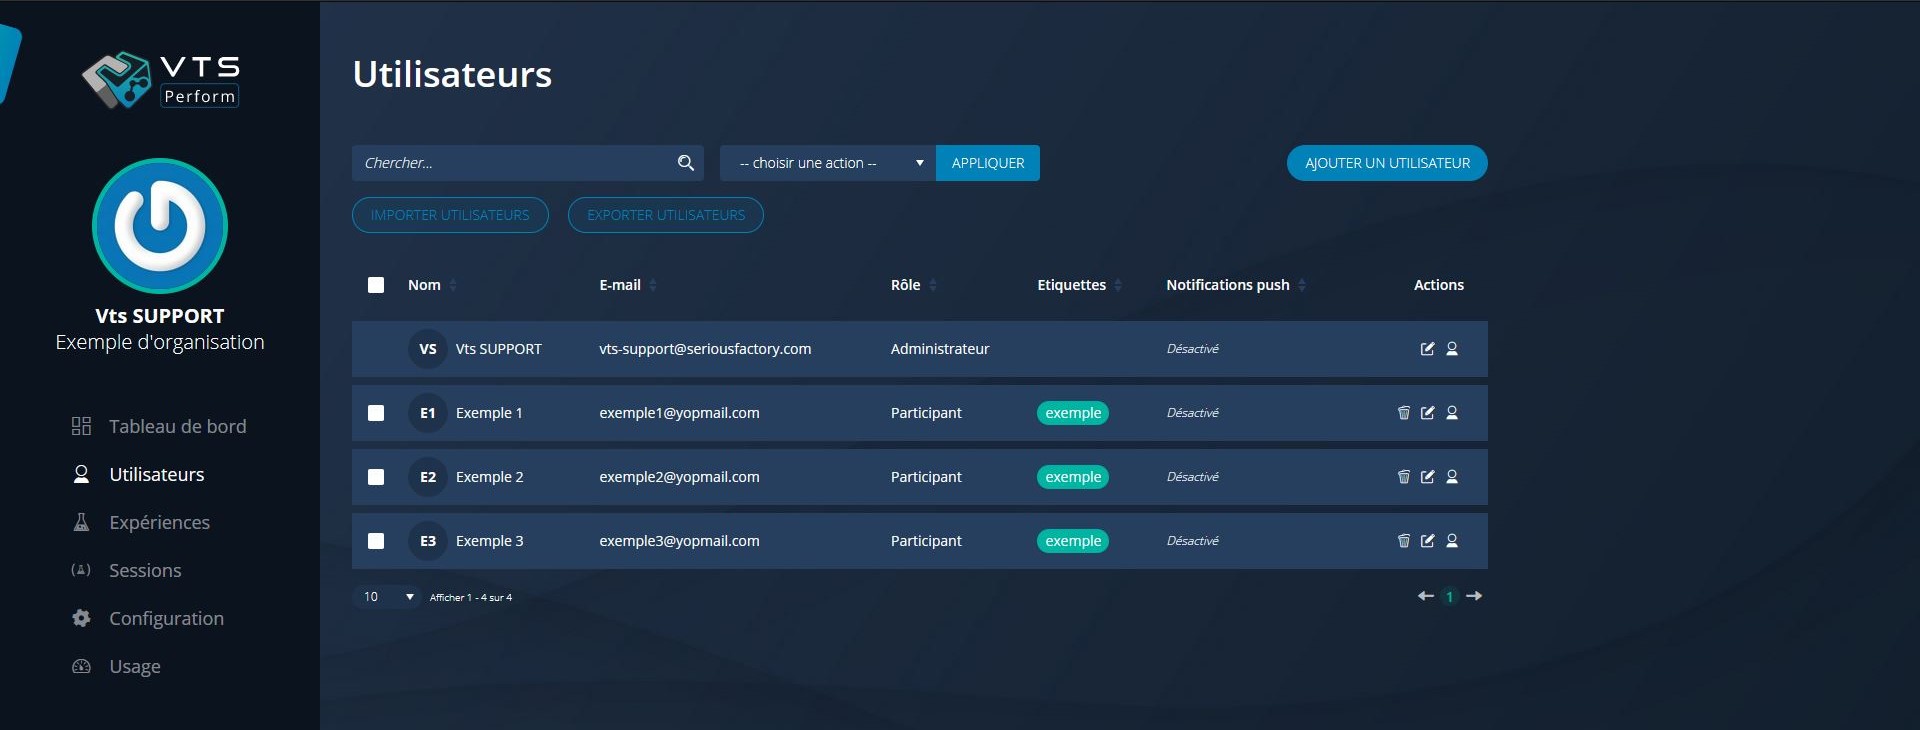Open profile icon for Exemple 3 row

point(1452,541)
